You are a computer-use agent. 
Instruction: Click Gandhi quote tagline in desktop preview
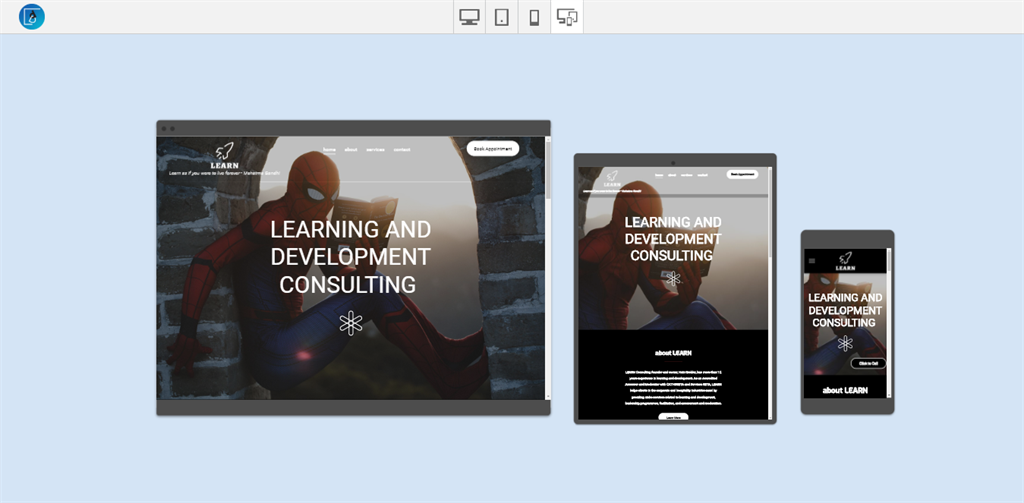click(224, 173)
